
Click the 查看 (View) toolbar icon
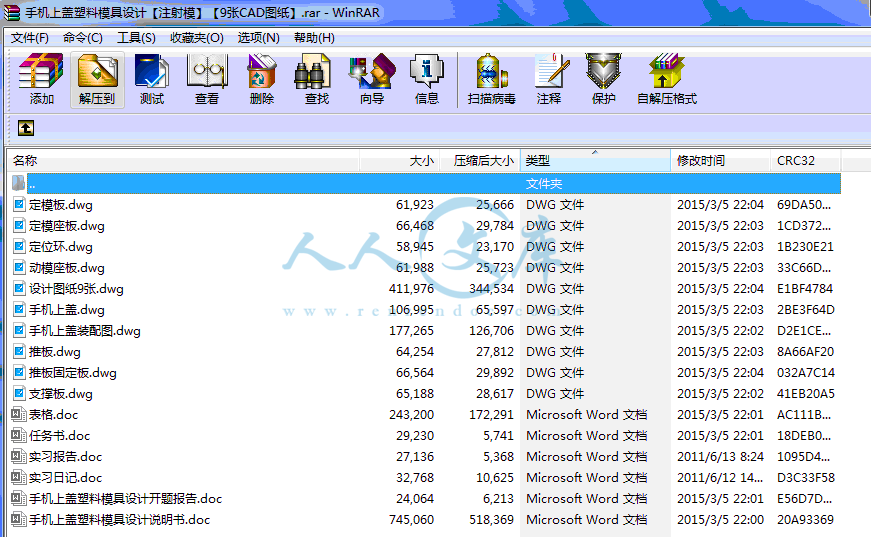coord(207,71)
